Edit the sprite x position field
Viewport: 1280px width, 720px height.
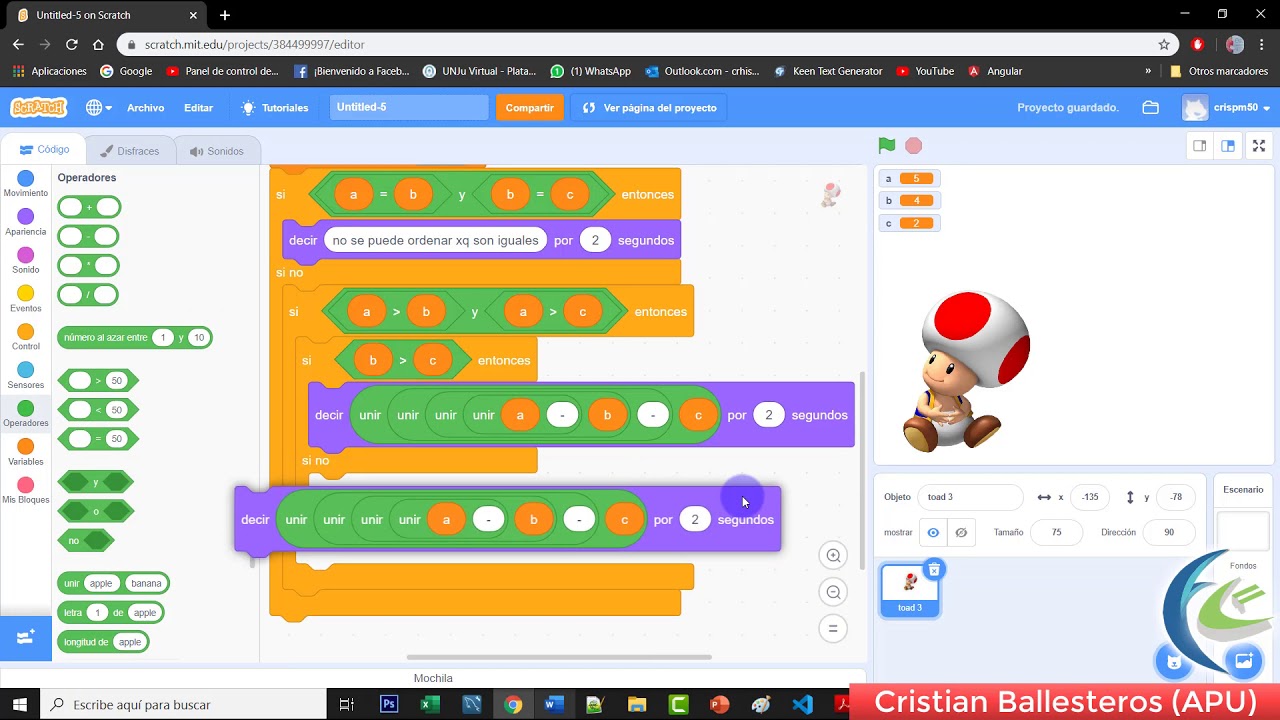(x=1090, y=497)
